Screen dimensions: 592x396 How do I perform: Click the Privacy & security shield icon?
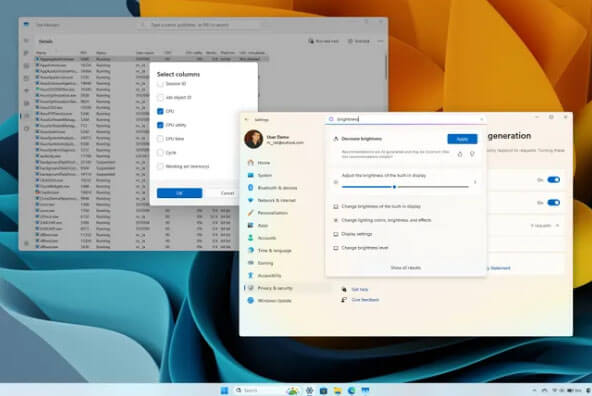250,288
